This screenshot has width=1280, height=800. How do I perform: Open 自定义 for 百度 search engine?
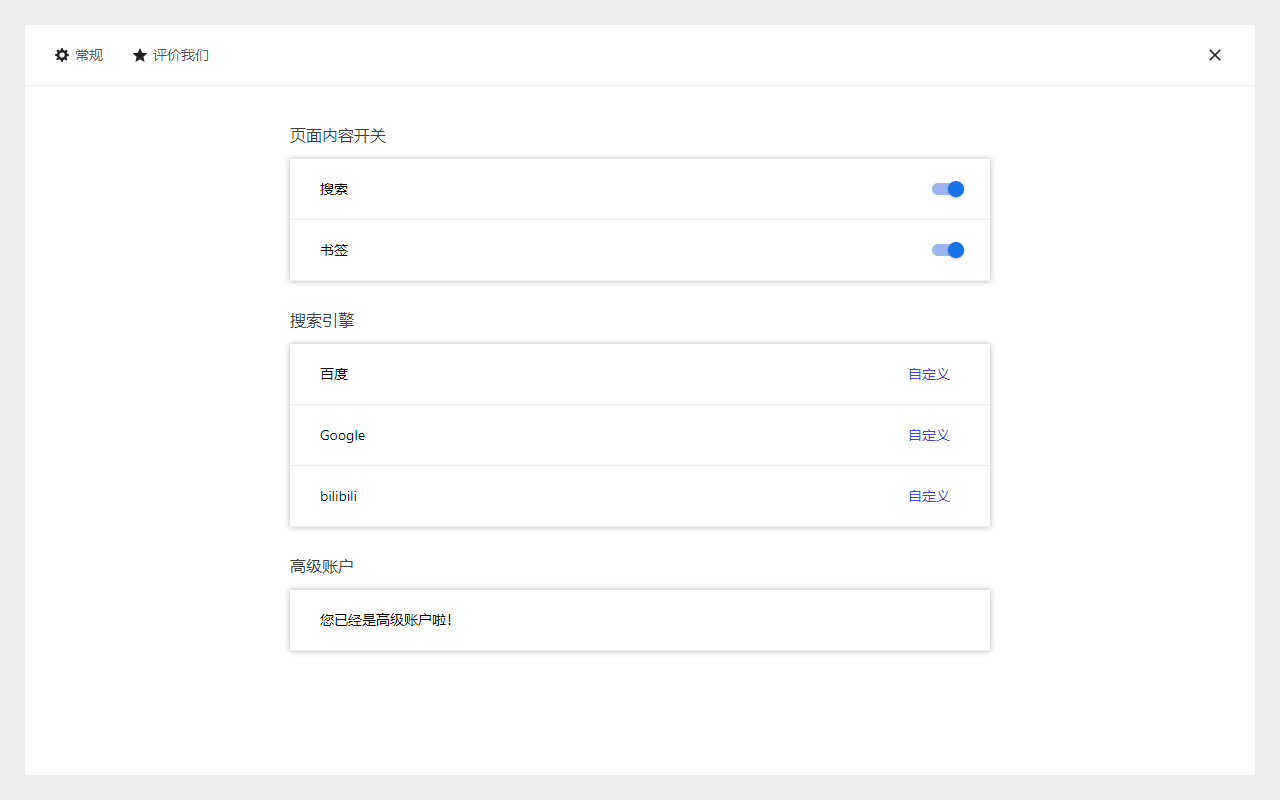click(x=928, y=374)
